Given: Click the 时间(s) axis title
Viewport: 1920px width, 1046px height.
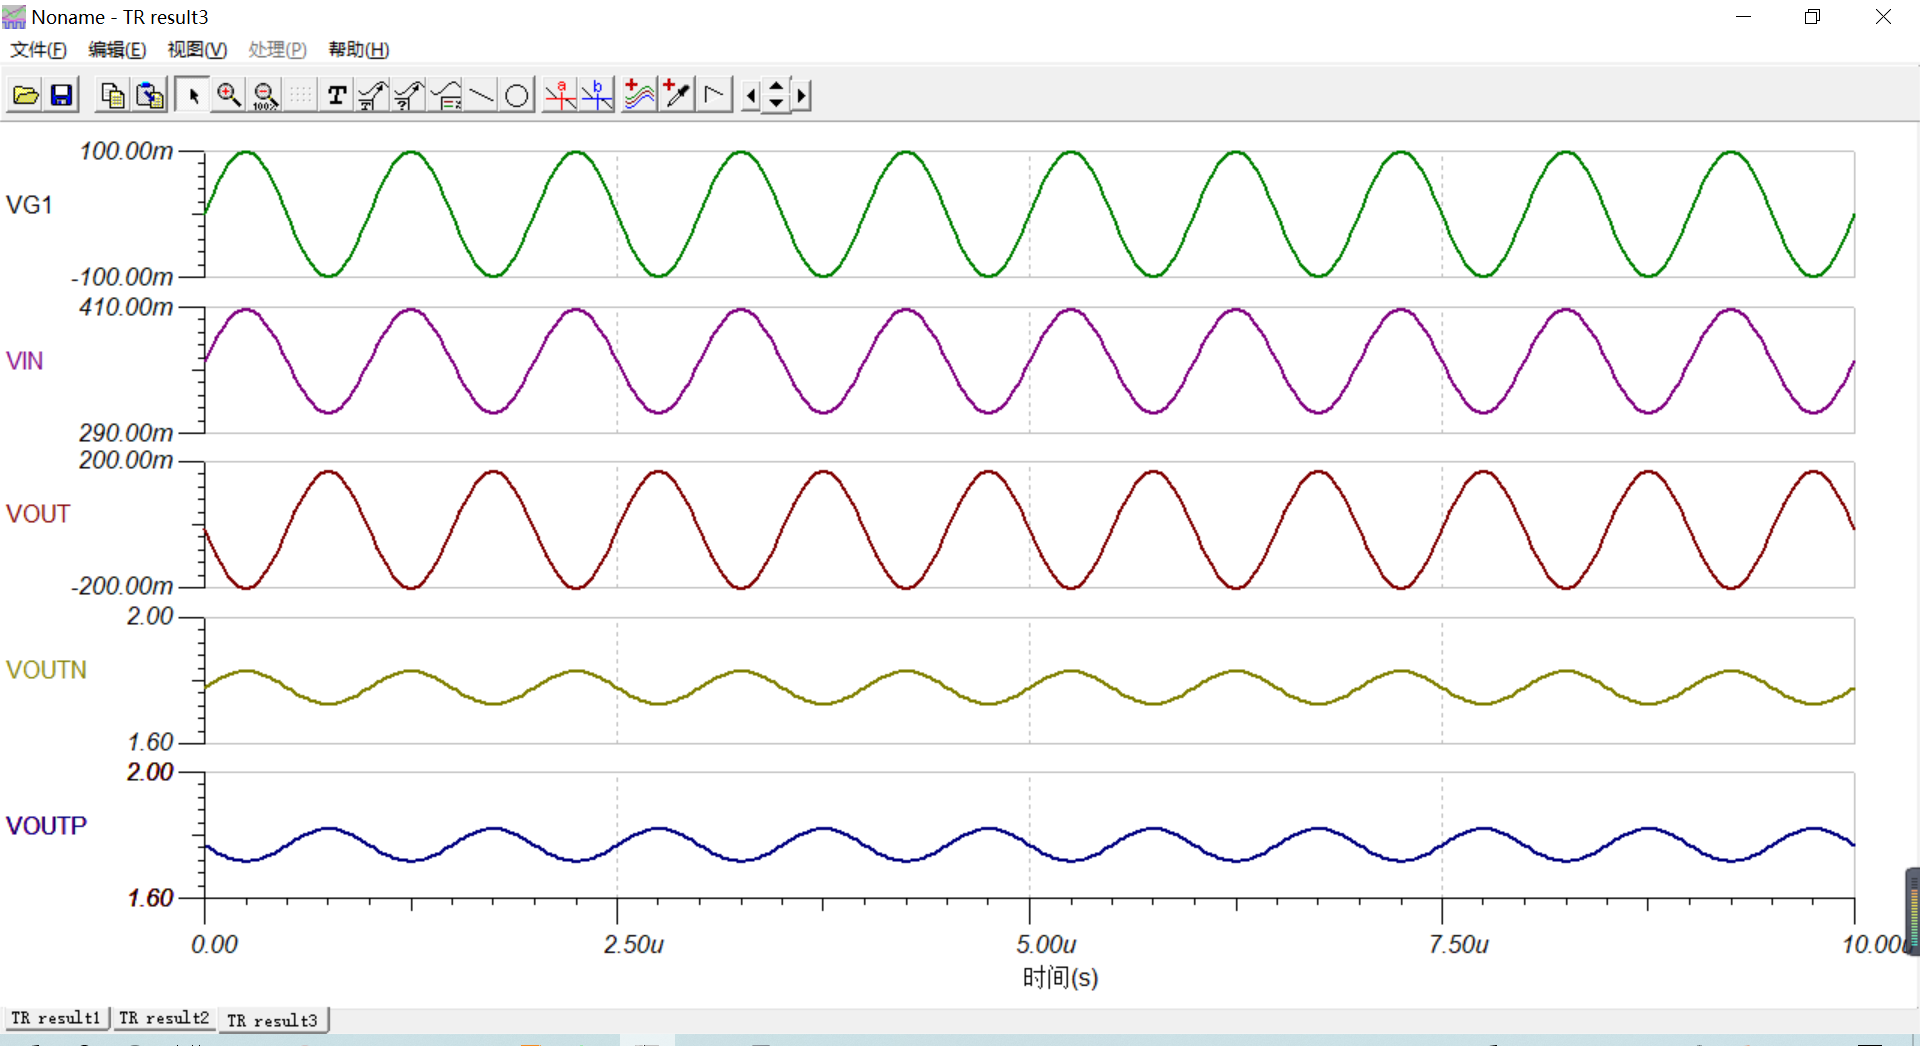Looking at the screenshot, I should pyautogui.click(x=1060, y=977).
